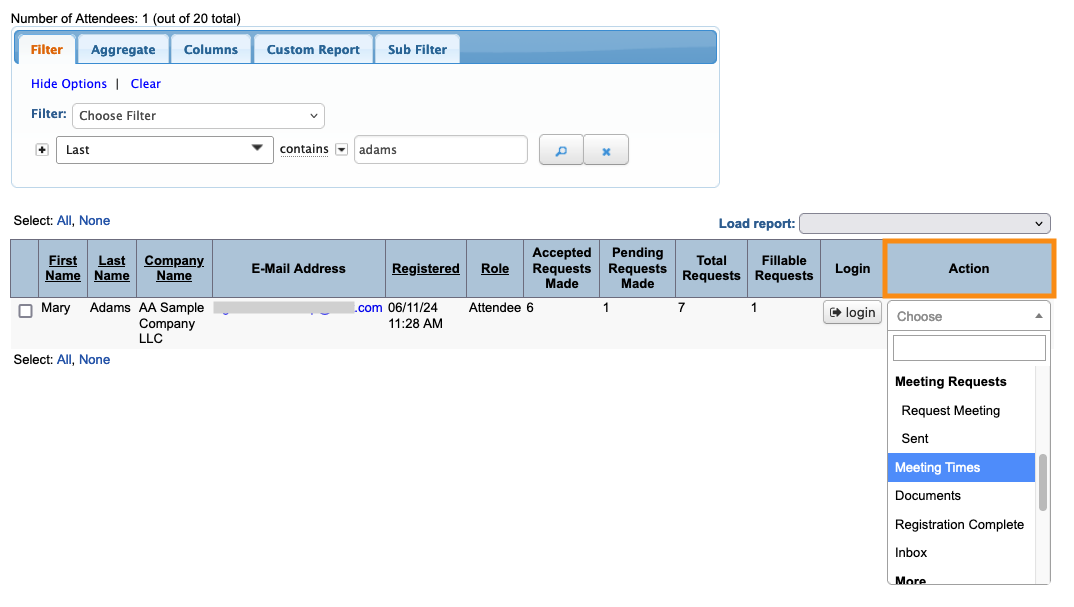Click the Number of Attendees text

click(x=125, y=18)
